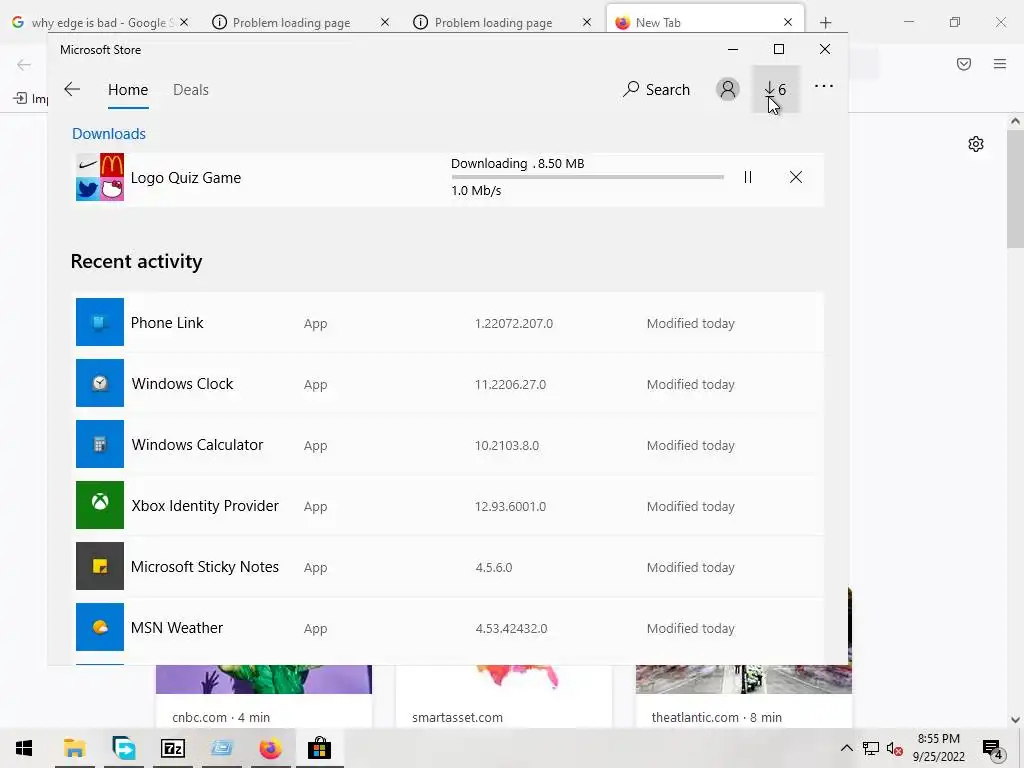The height and width of the screenshot is (768, 1024).
Task: Open the notification center with 4 notifications
Action: point(993,749)
